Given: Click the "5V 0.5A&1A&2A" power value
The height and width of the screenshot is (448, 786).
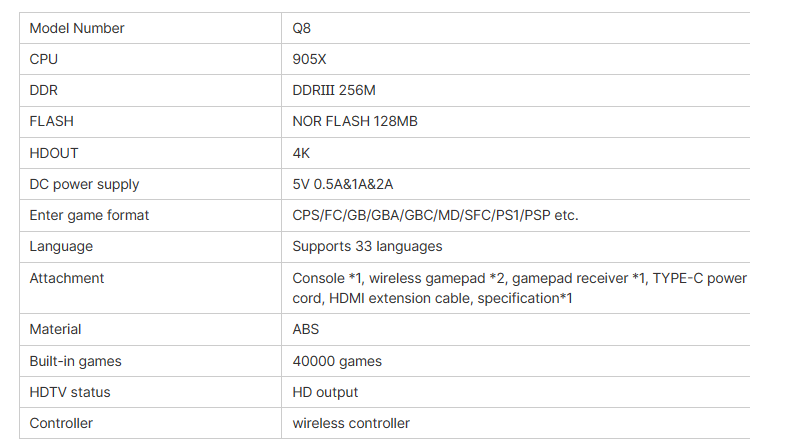Looking at the screenshot, I should [x=342, y=184].
